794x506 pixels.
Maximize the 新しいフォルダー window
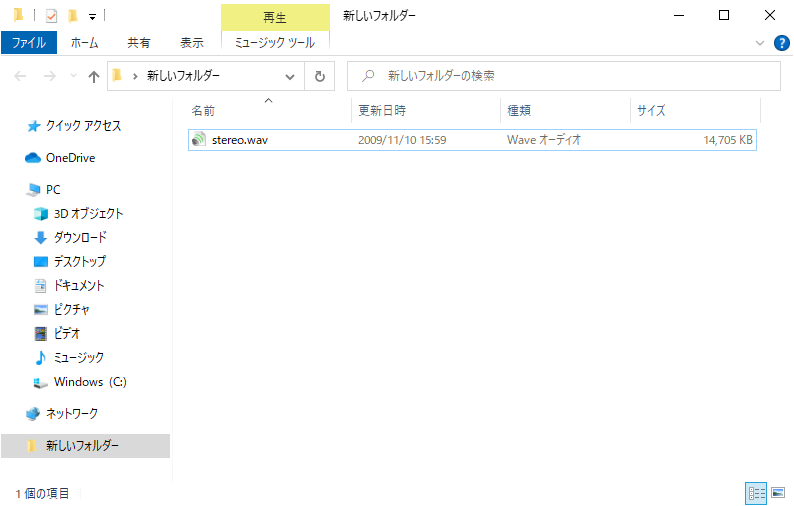[724, 16]
